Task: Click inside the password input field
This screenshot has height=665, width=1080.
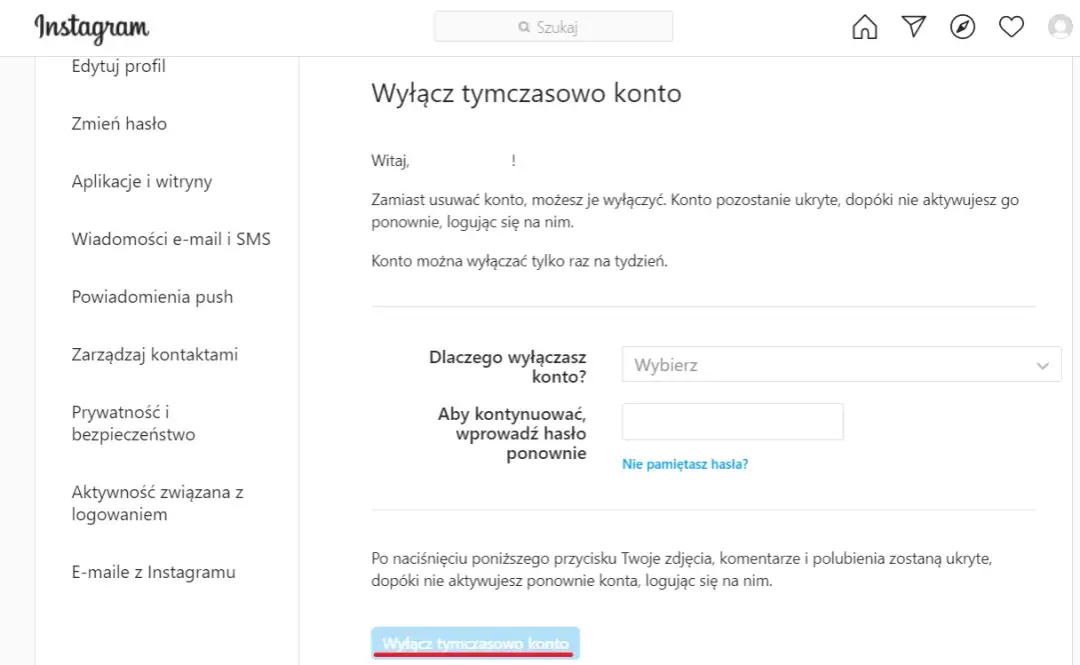Action: coord(732,421)
